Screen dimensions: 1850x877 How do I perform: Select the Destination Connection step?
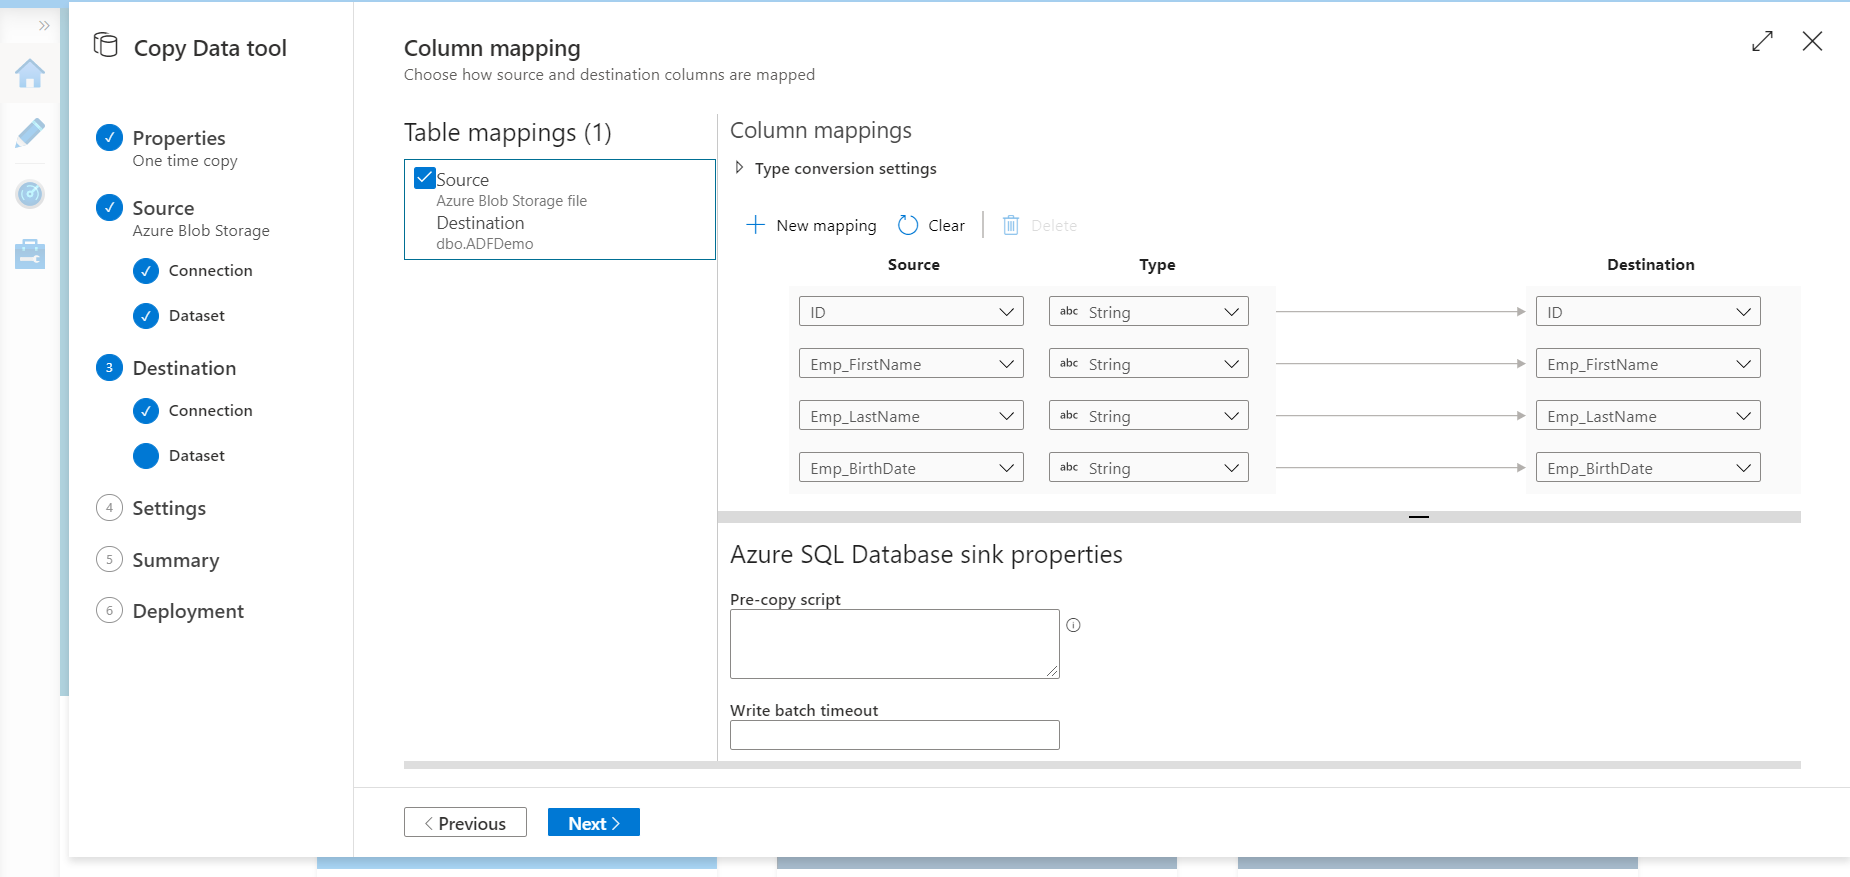(x=210, y=411)
